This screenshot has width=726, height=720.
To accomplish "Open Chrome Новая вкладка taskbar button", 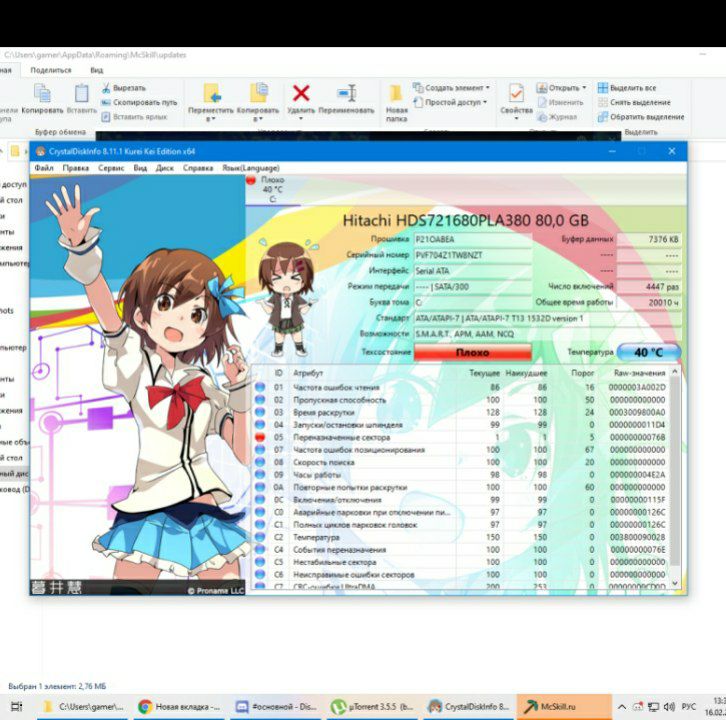I will [x=180, y=707].
